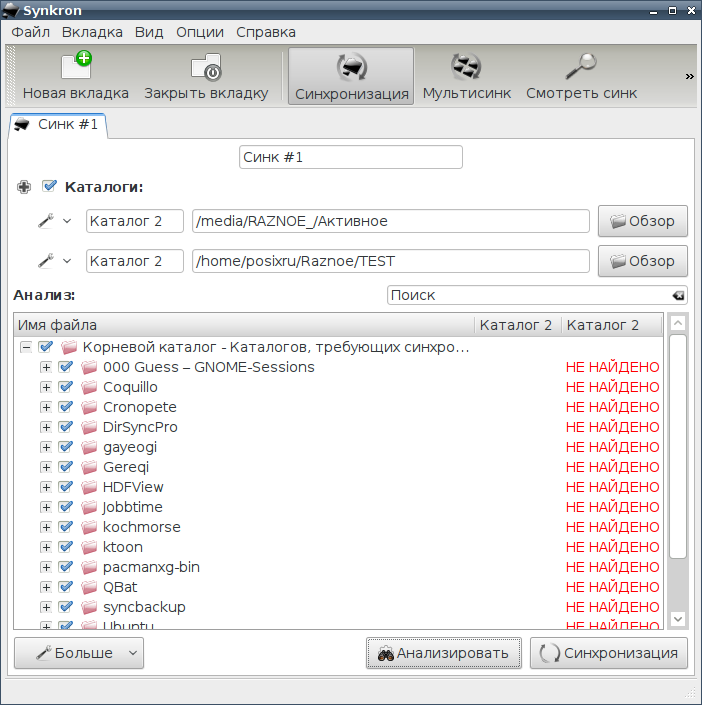Click the wrench icon for /media/RAZNOE_/Активное

coord(46,221)
